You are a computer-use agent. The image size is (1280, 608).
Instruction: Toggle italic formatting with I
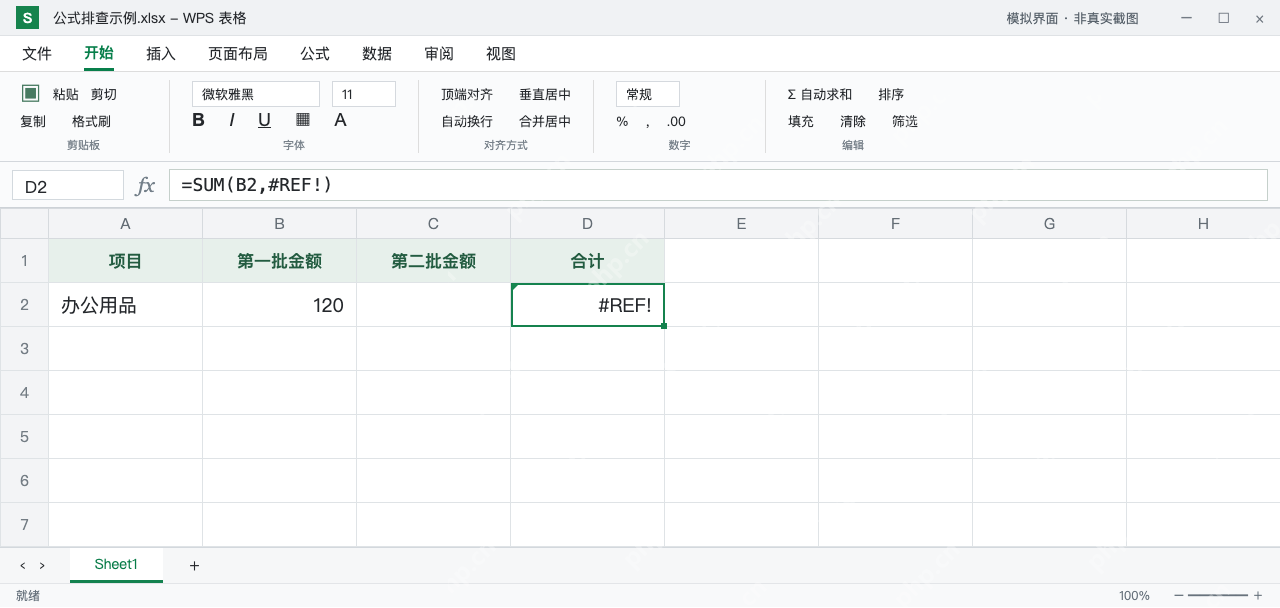(232, 120)
